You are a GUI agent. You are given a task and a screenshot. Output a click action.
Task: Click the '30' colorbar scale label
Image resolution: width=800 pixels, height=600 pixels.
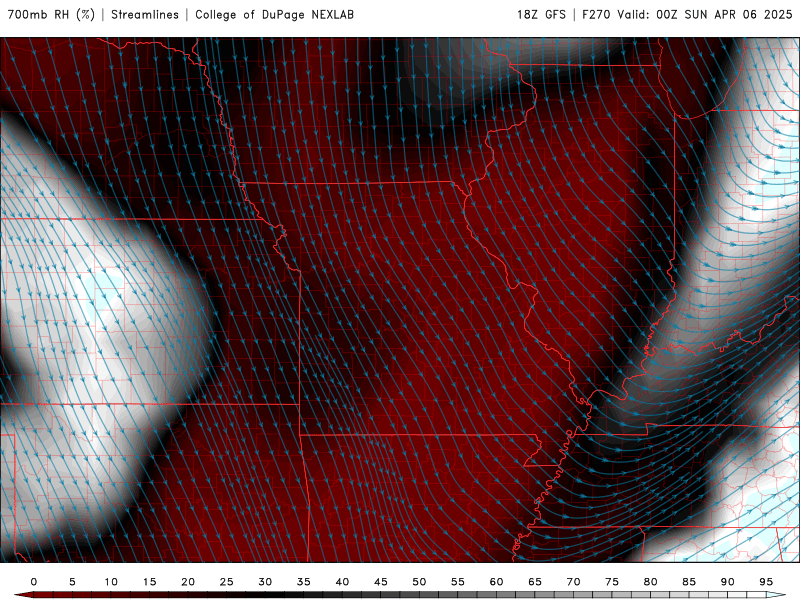265,582
